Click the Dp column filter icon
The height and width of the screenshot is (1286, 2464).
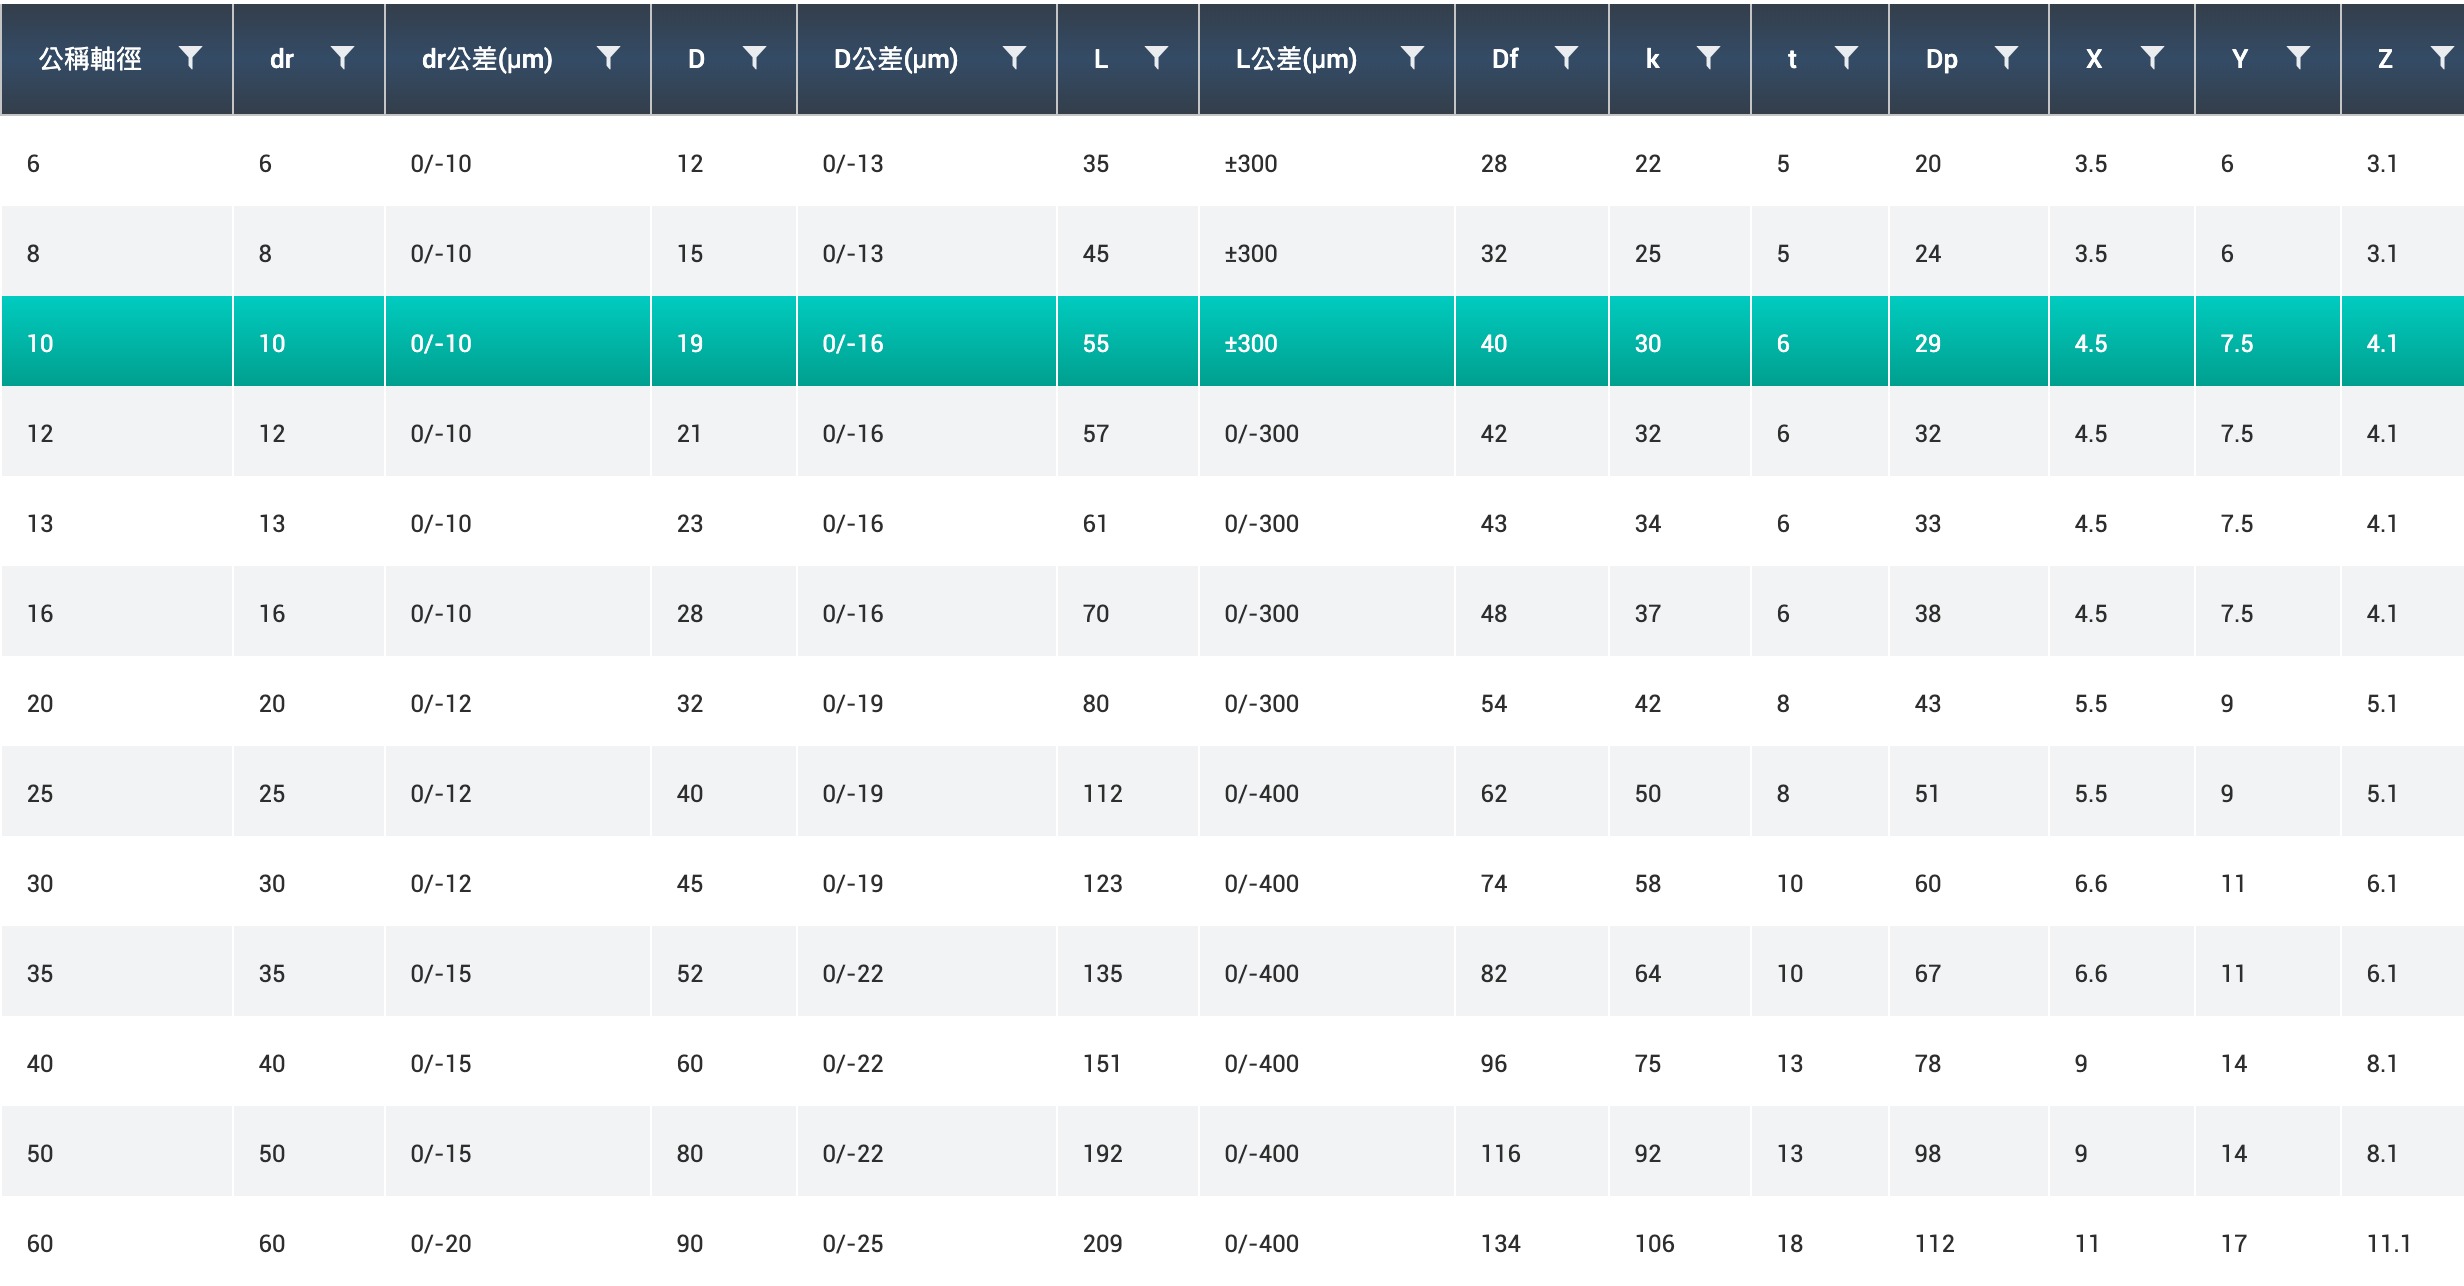tap(2006, 58)
